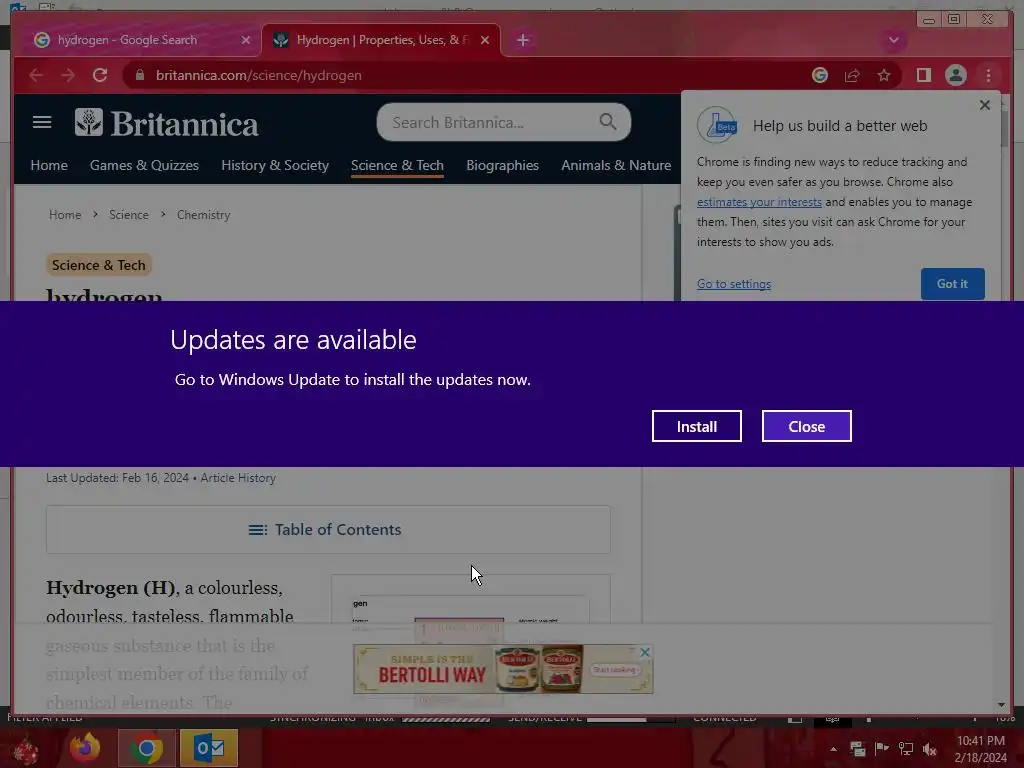
Task: Close the hydrogen Google Search tab
Action: click(246, 40)
